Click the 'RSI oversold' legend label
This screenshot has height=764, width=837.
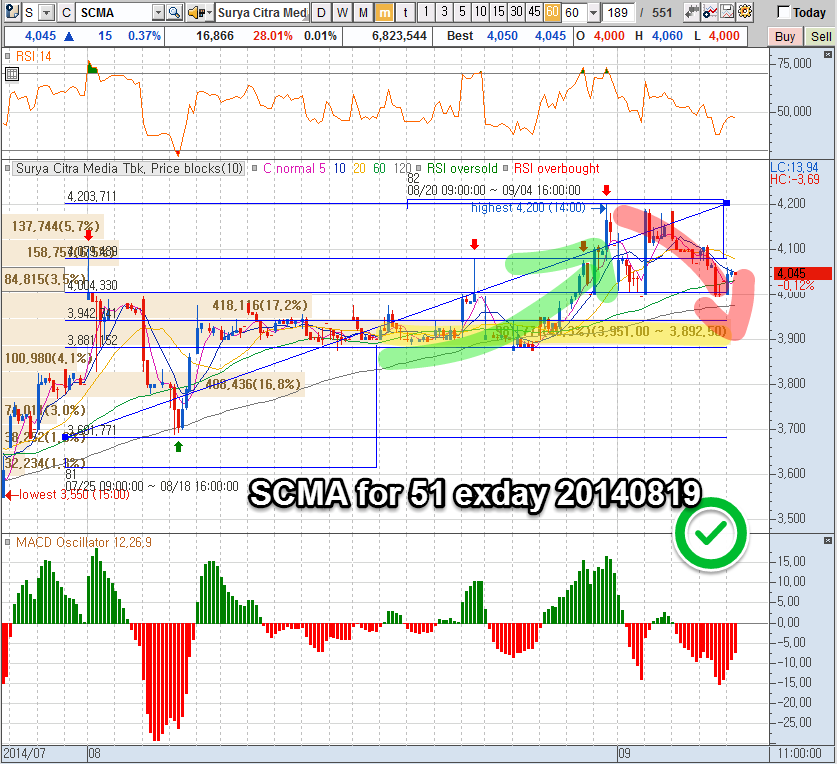tap(462, 169)
